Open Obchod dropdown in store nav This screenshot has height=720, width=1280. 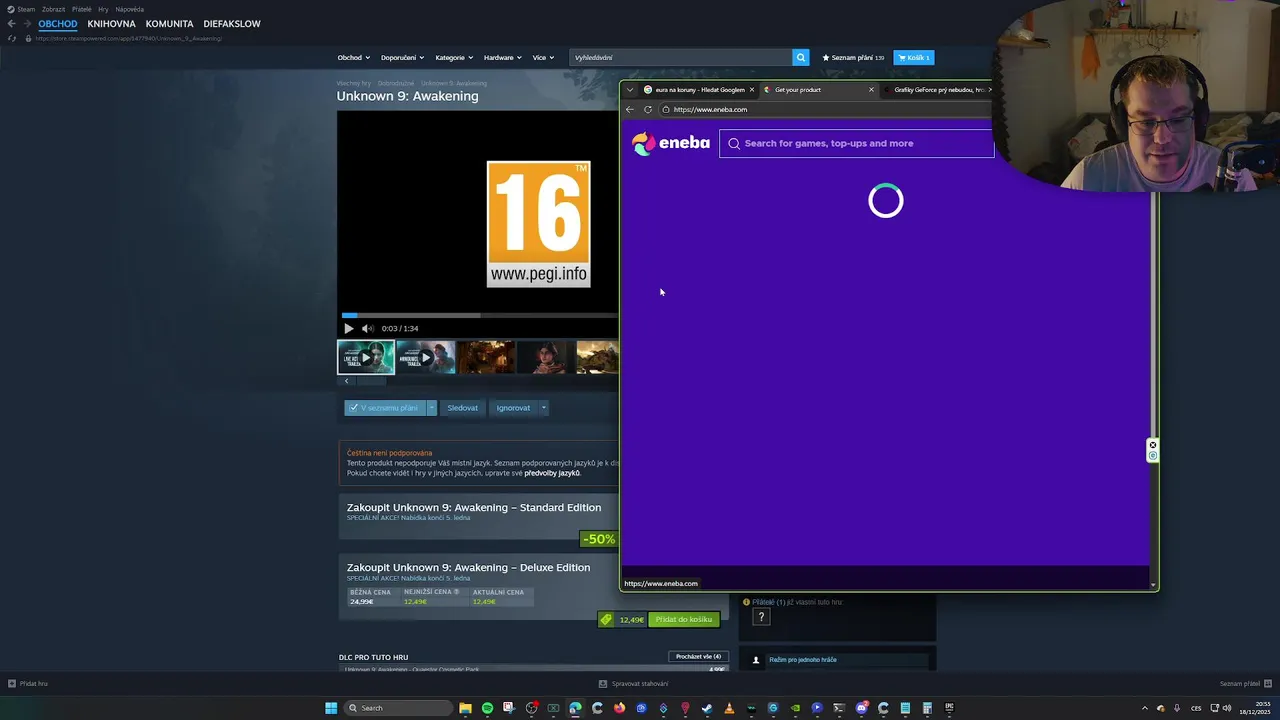click(x=353, y=57)
